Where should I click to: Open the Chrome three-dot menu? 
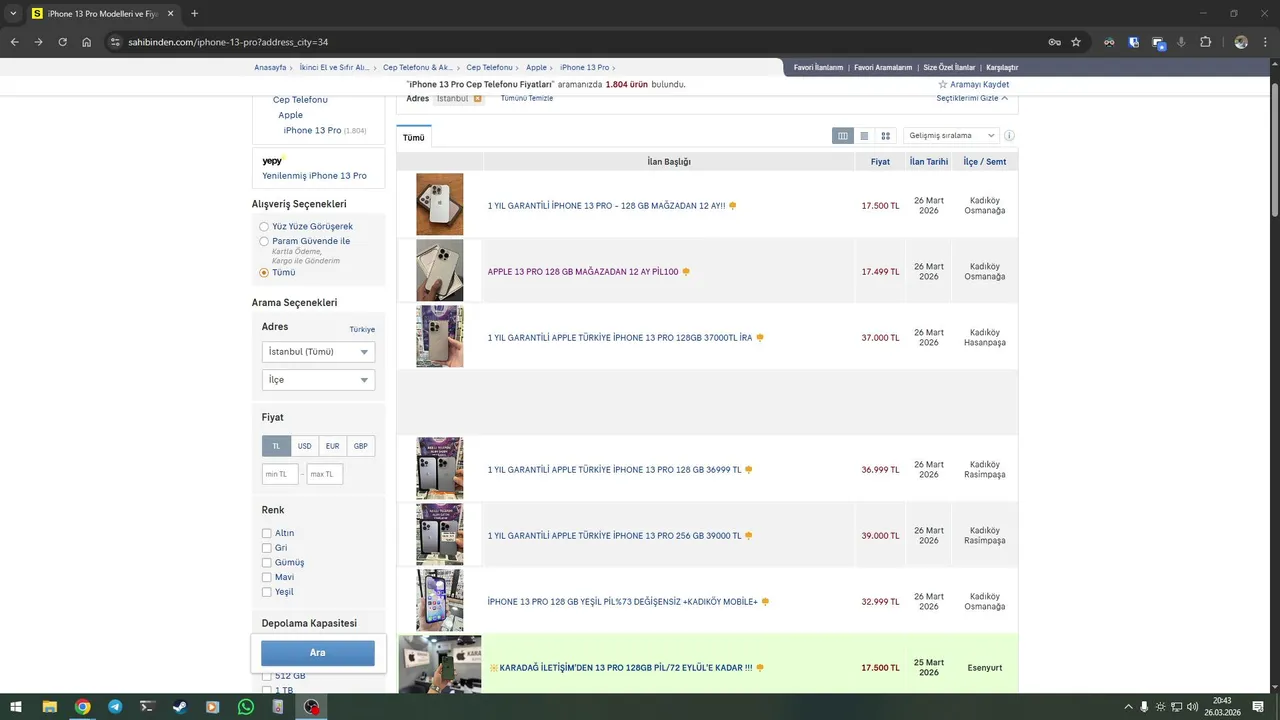tap(1265, 42)
